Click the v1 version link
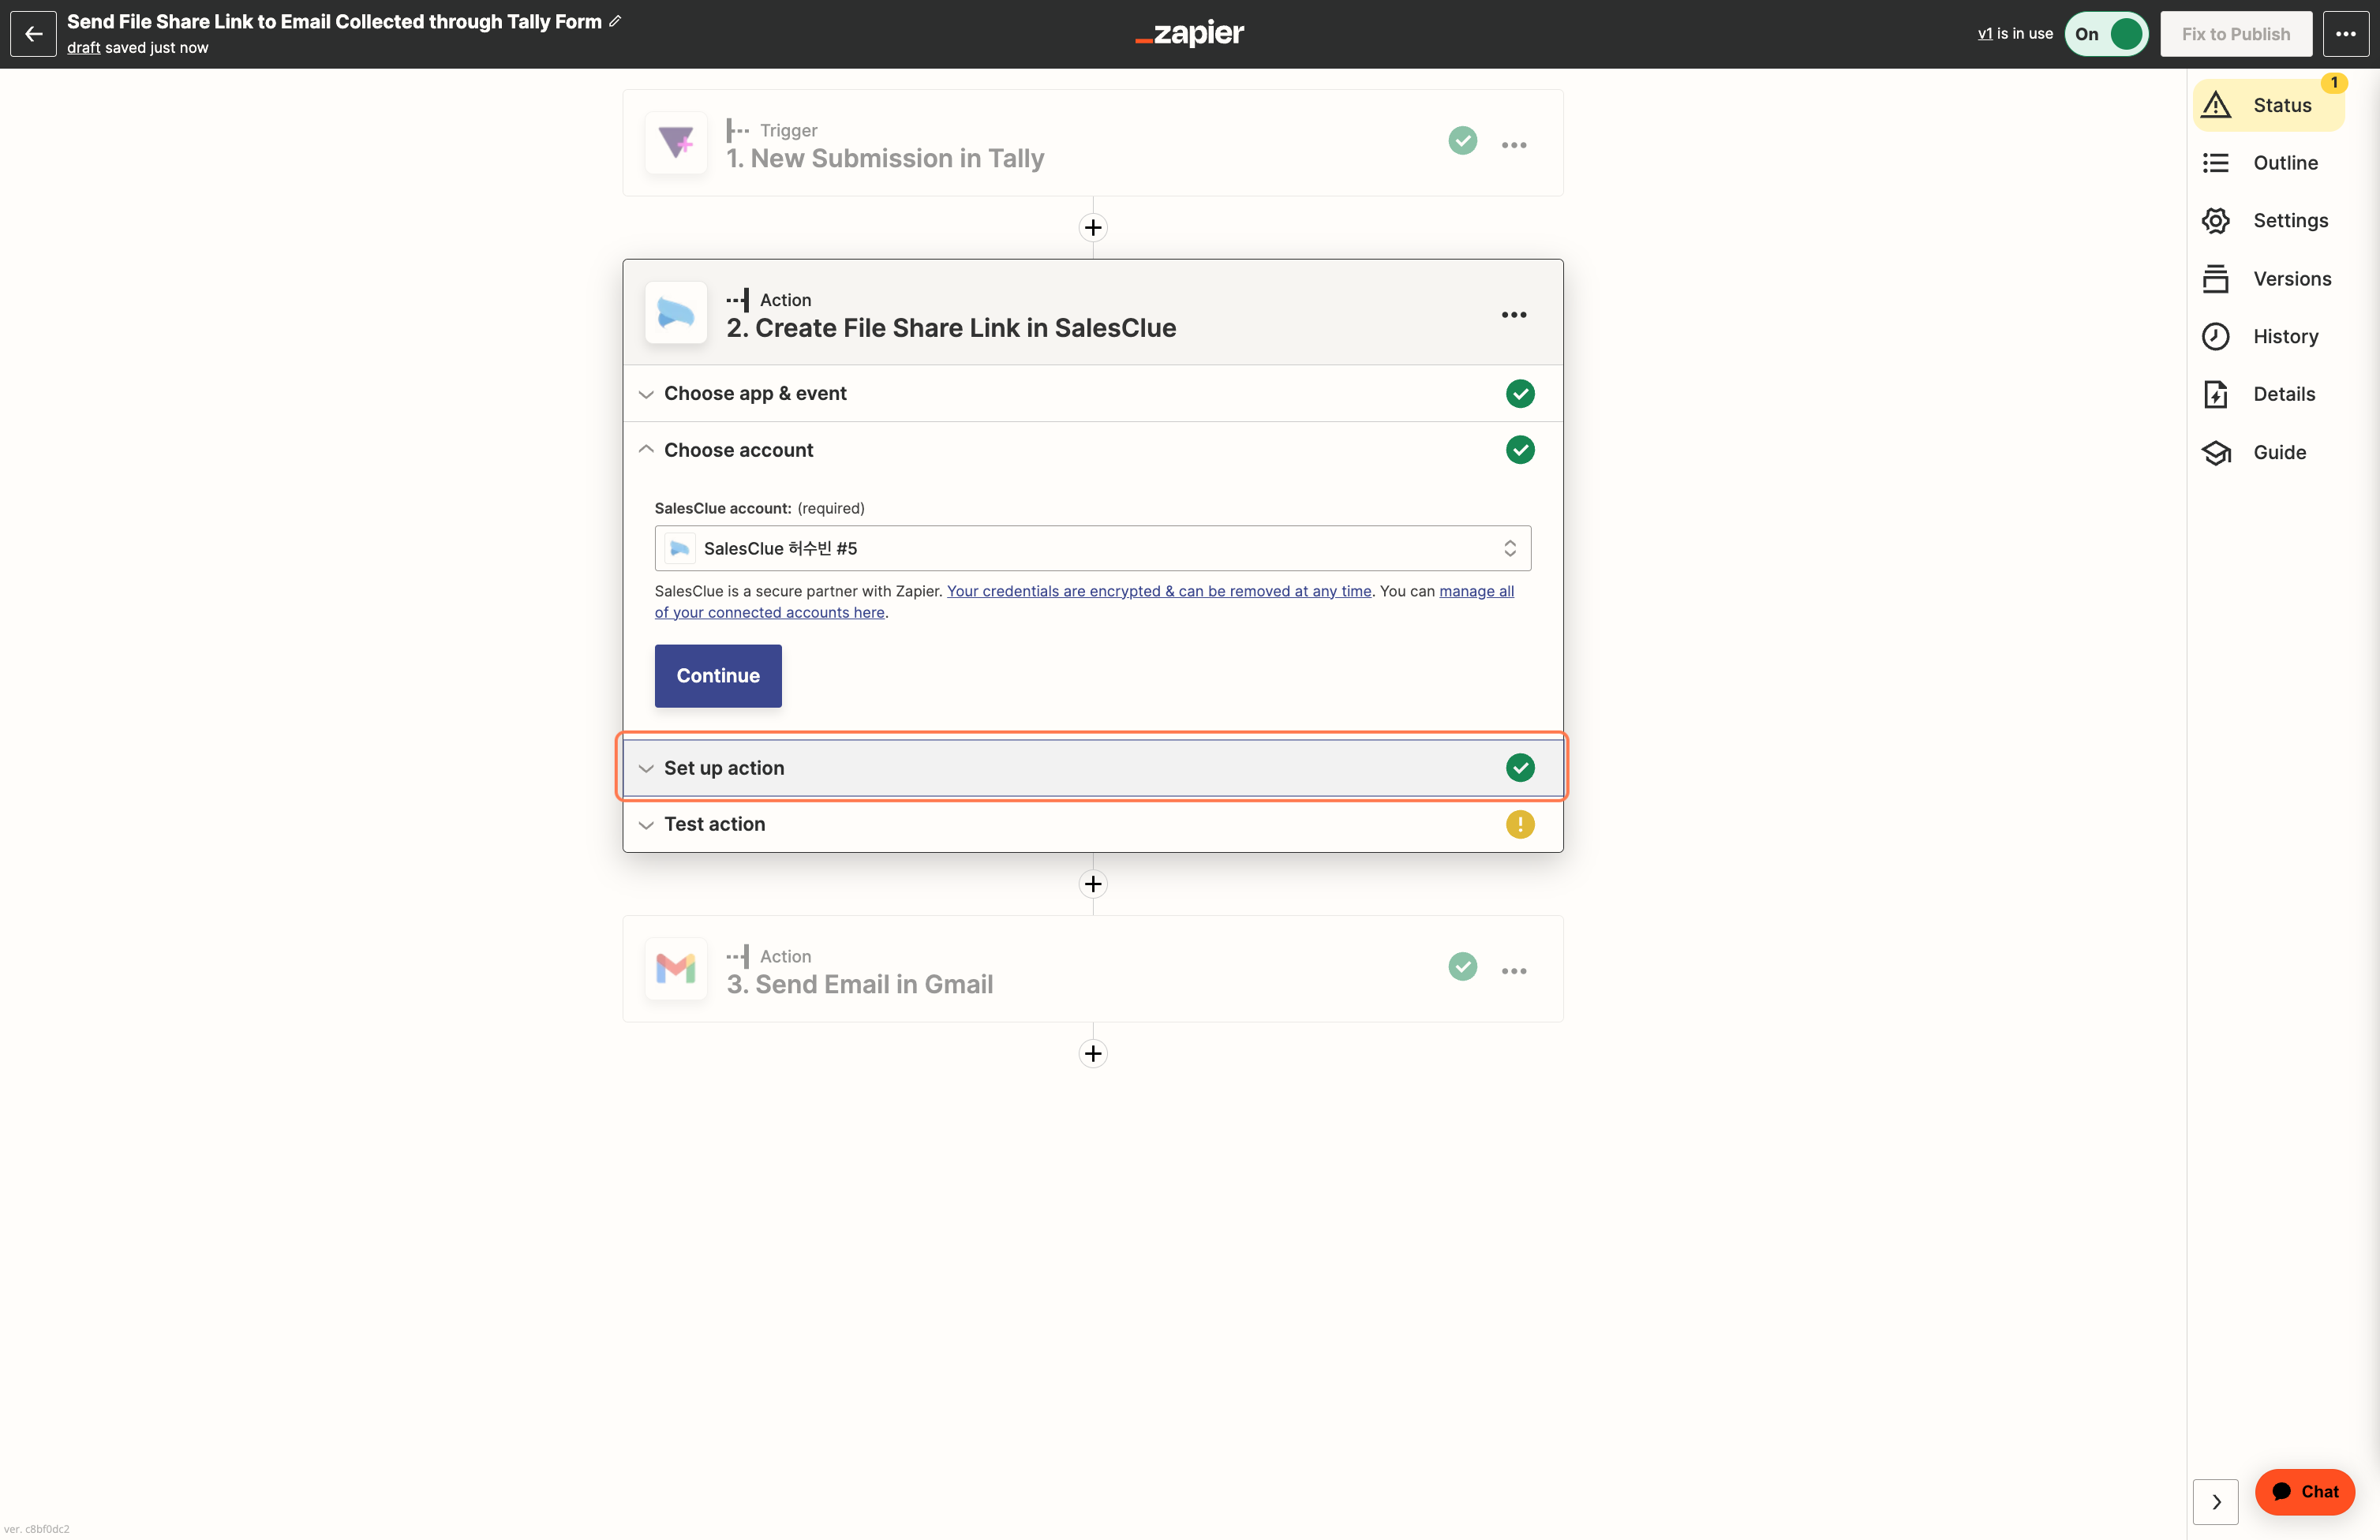The height and width of the screenshot is (1540, 2380). [x=1985, y=34]
